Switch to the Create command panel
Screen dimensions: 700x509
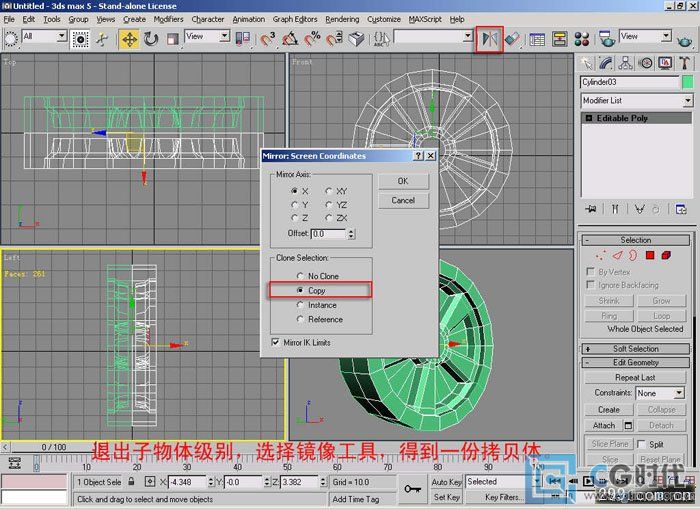point(586,63)
